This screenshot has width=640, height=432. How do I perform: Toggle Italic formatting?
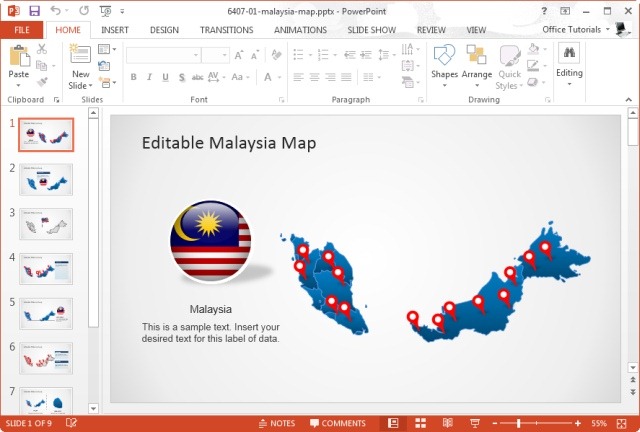[x=149, y=77]
